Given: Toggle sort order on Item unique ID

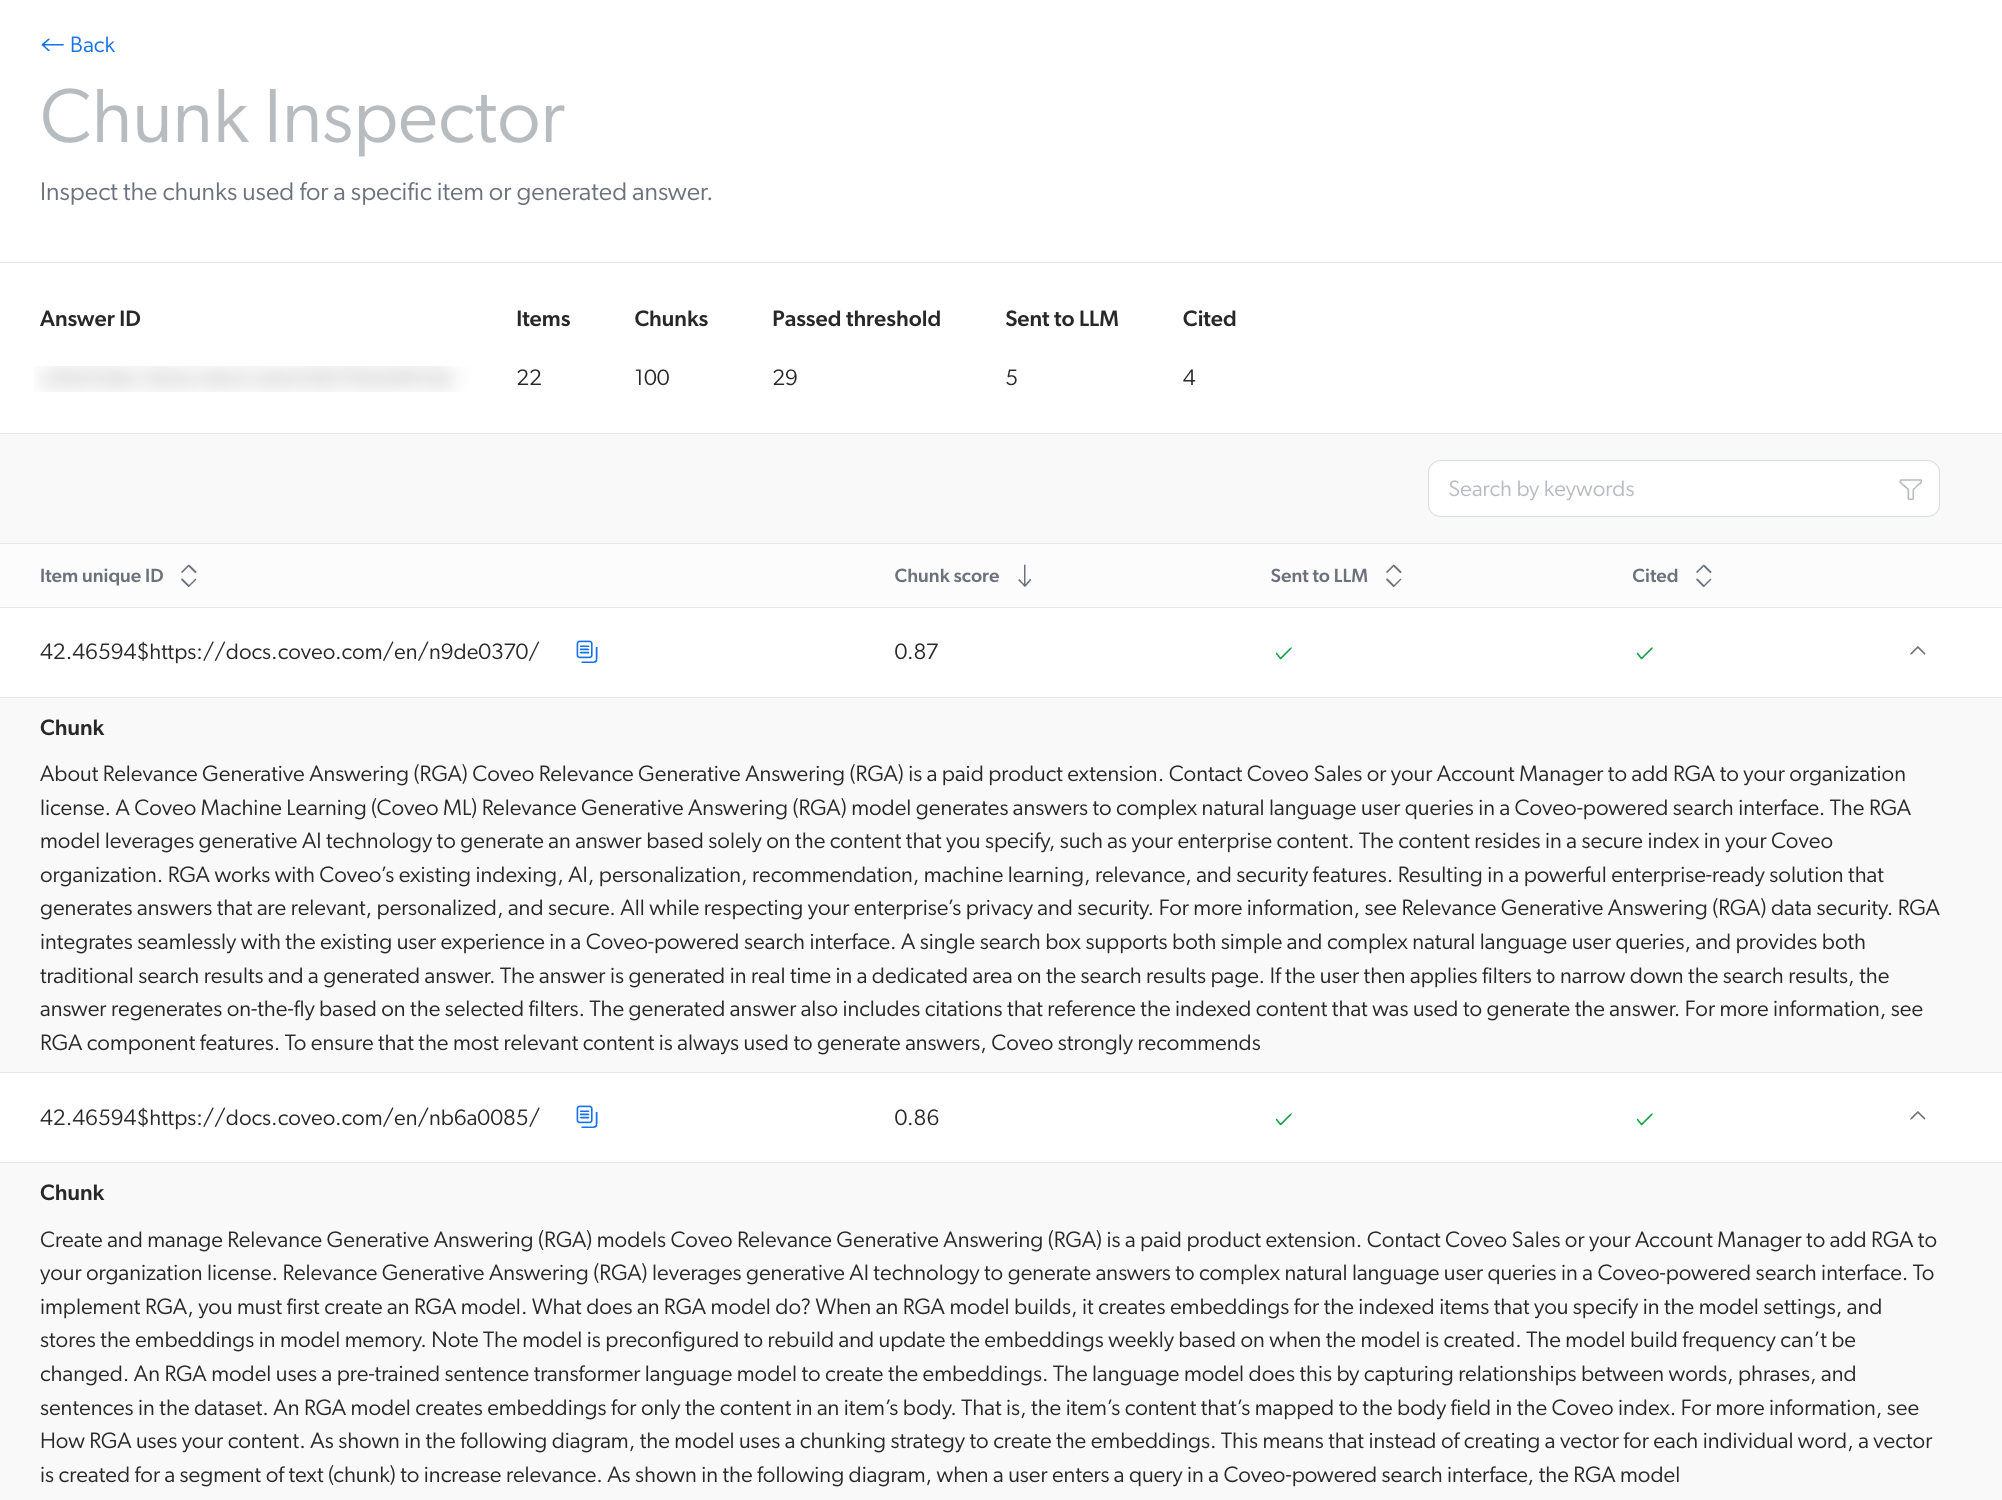Looking at the screenshot, I should coord(191,575).
